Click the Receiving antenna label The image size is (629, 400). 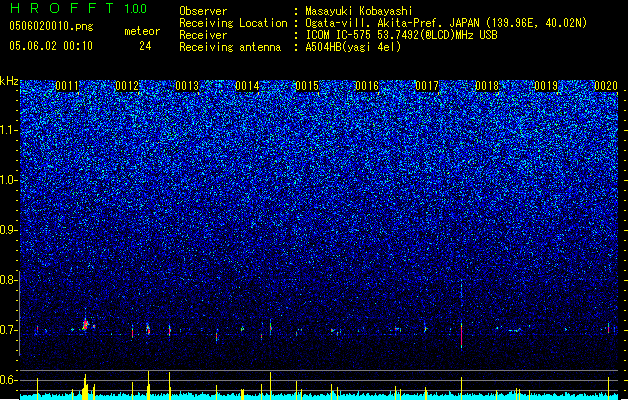230,47
